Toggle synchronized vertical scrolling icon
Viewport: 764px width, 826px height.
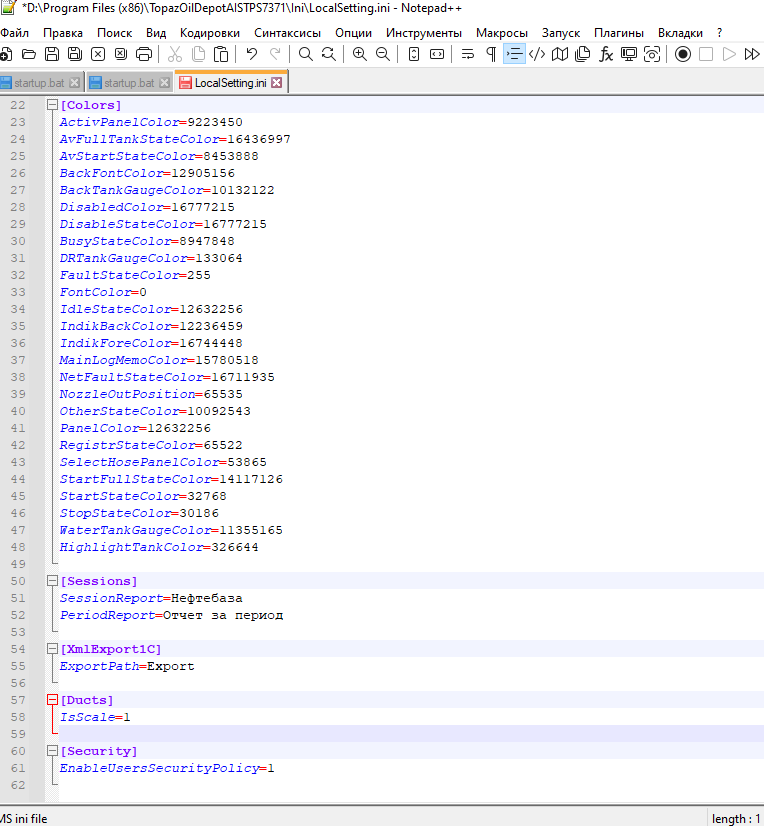pyautogui.click(x=414, y=54)
